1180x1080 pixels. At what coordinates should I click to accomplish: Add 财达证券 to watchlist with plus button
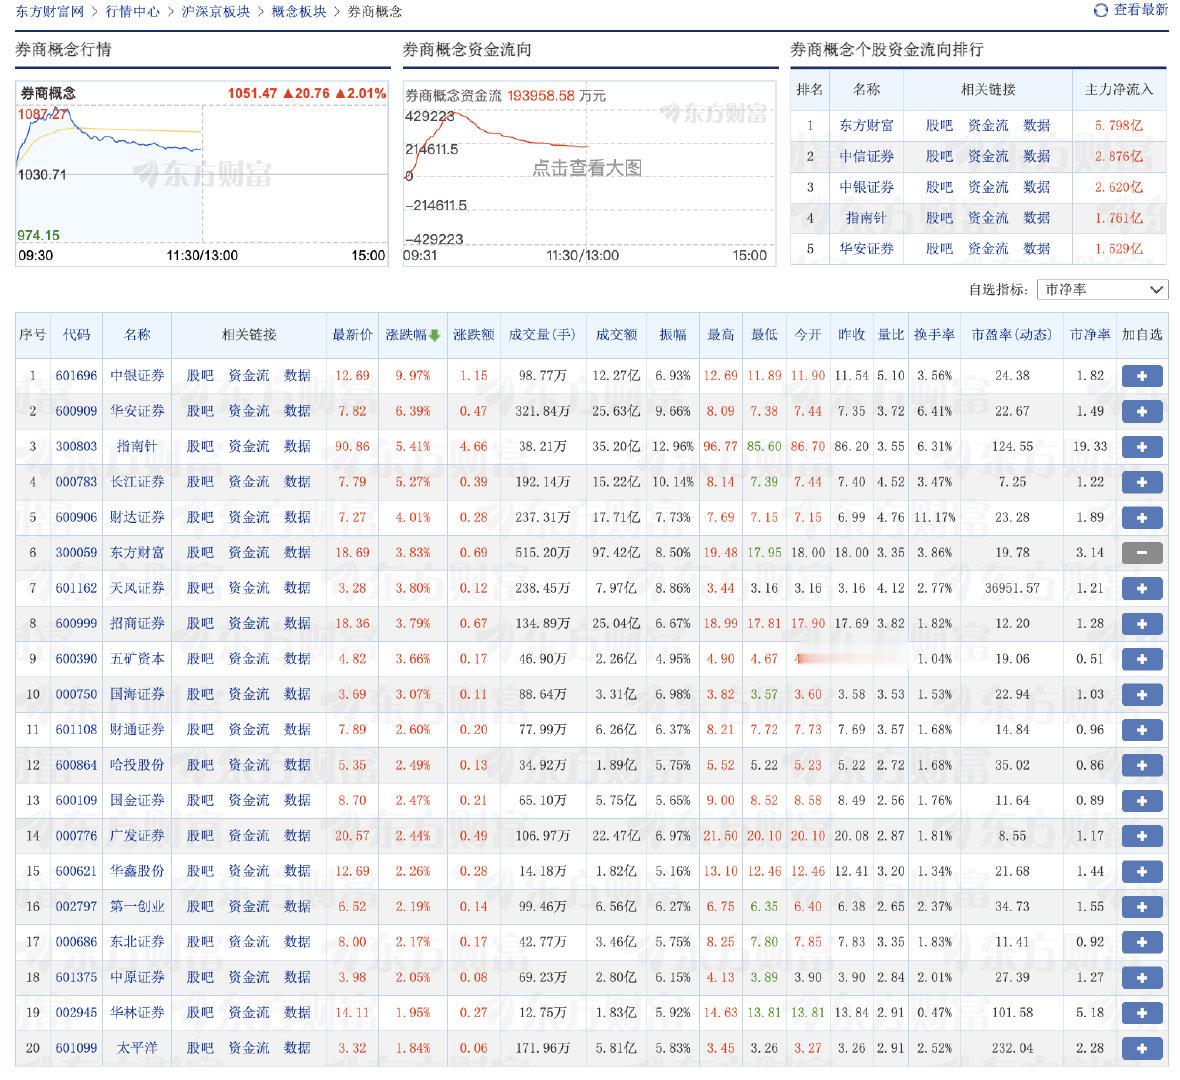coord(1142,517)
